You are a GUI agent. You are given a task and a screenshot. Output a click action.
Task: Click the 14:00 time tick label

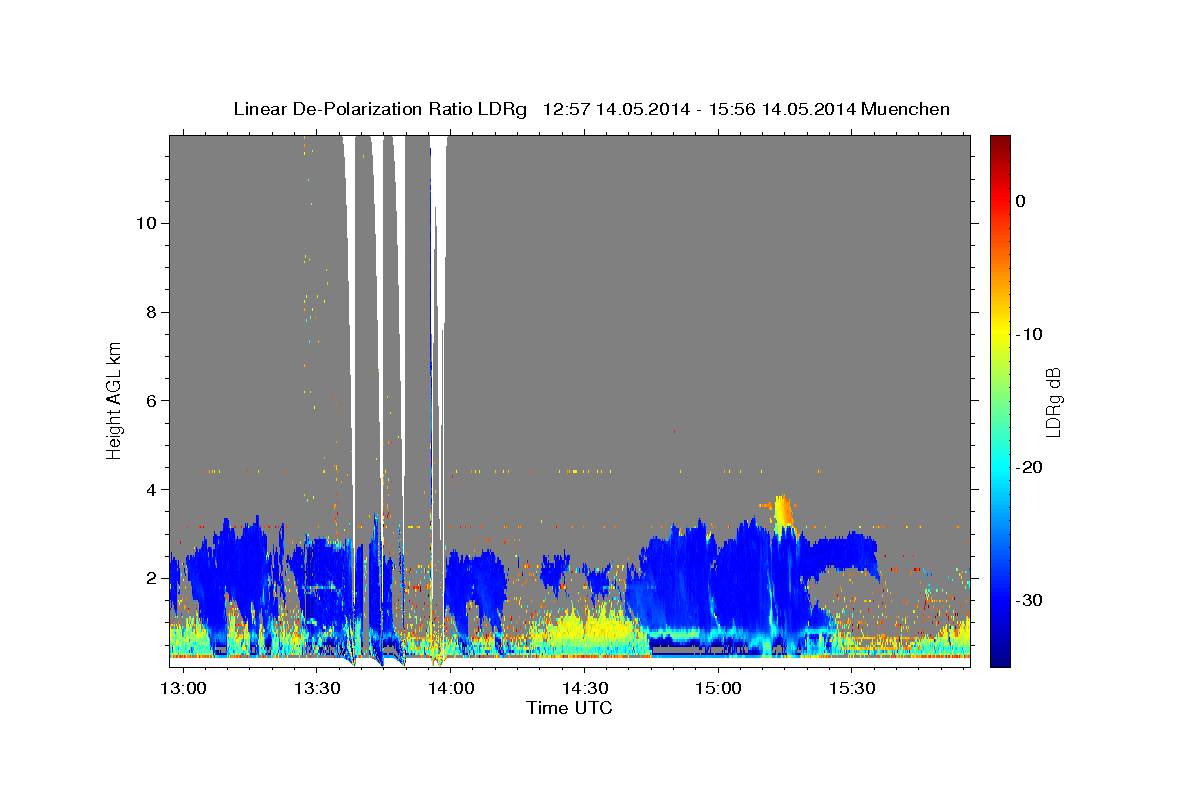coord(451,688)
